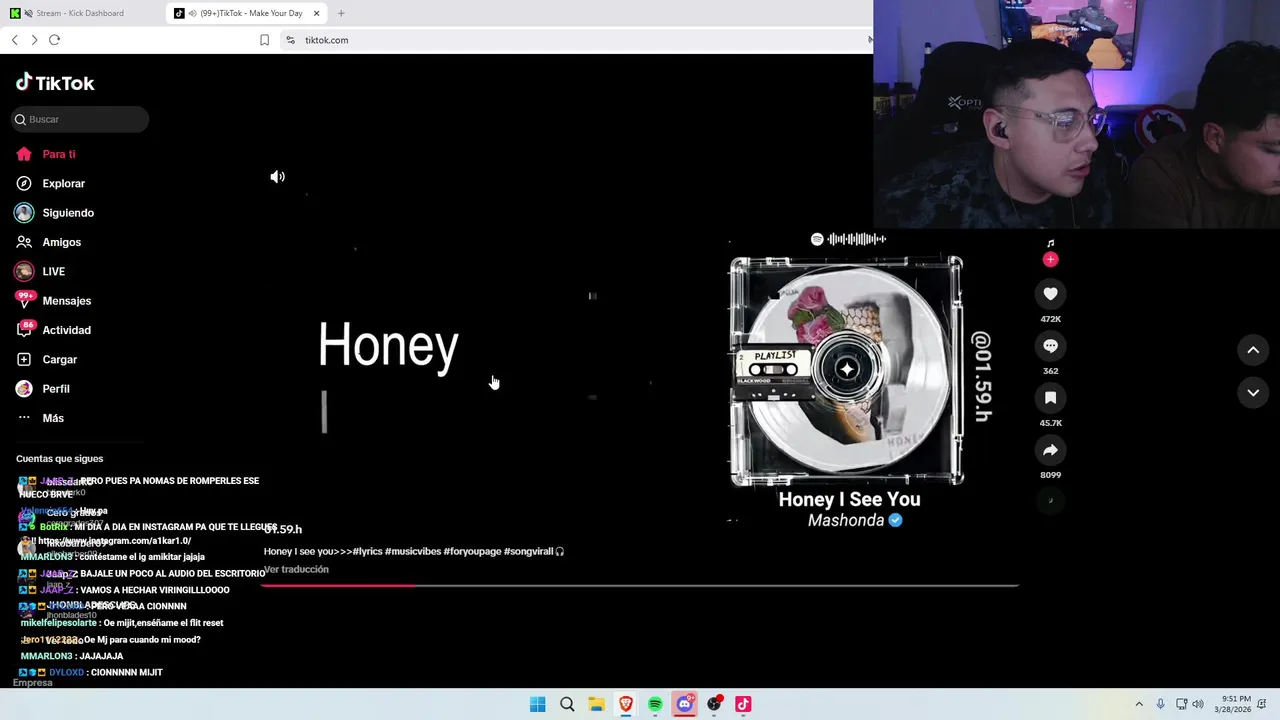Open Windows taskbar search
Screen dimensions: 1280x720
point(567,704)
